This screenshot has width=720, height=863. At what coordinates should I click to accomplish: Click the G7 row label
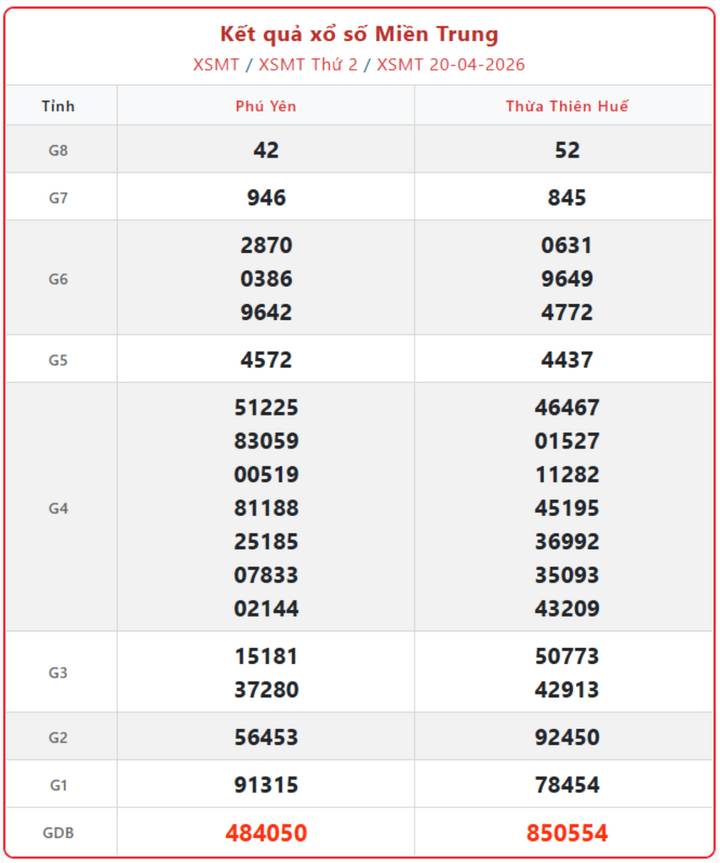pyautogui.click(x=58, y=198)
